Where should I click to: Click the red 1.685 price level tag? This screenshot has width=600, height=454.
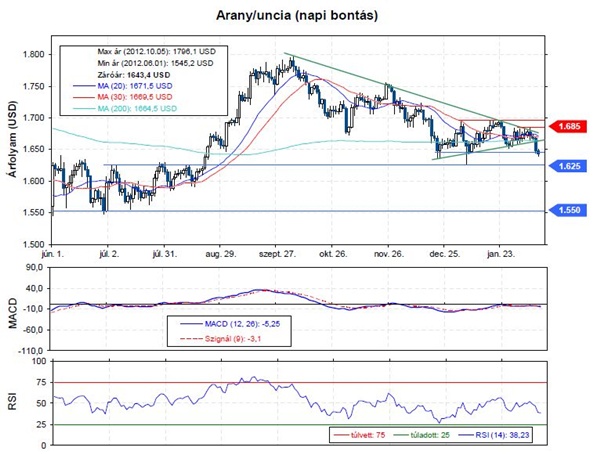click(x=568, y=128)
